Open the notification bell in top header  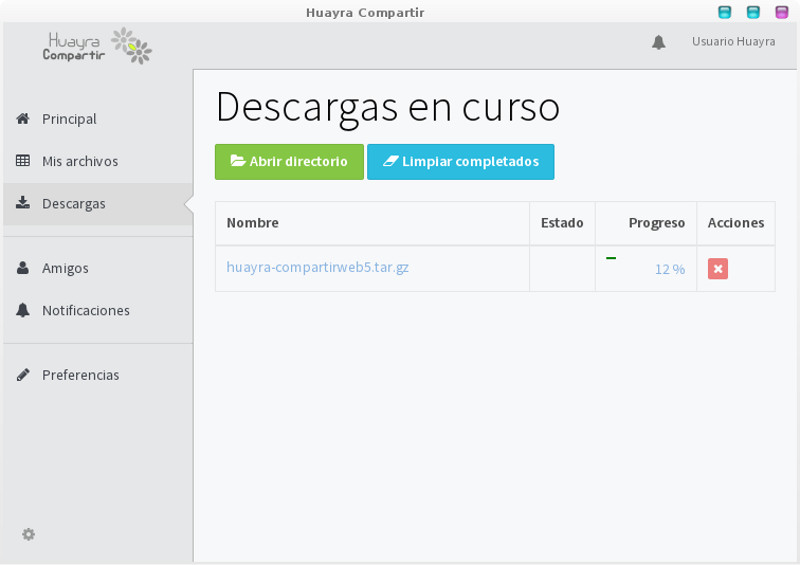(659, 42)
